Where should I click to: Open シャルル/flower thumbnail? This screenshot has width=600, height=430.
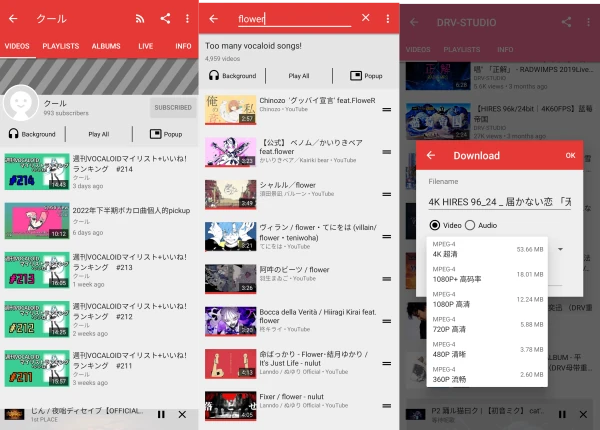click(x=230, y=195)
